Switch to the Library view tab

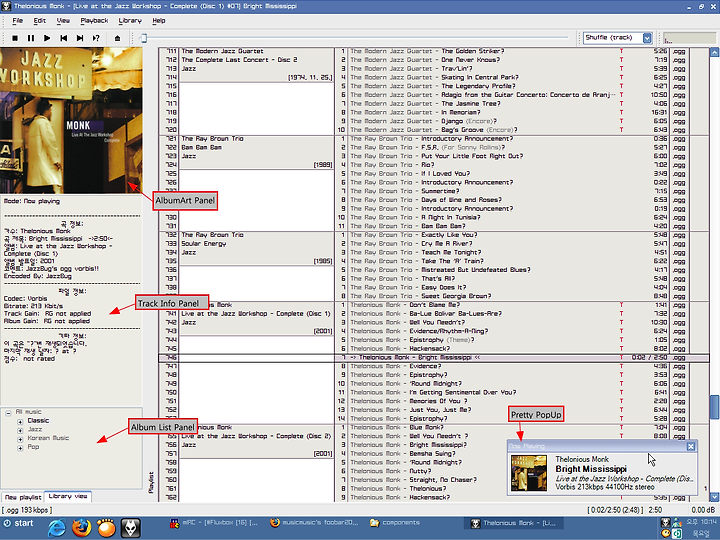pos(68,496)
